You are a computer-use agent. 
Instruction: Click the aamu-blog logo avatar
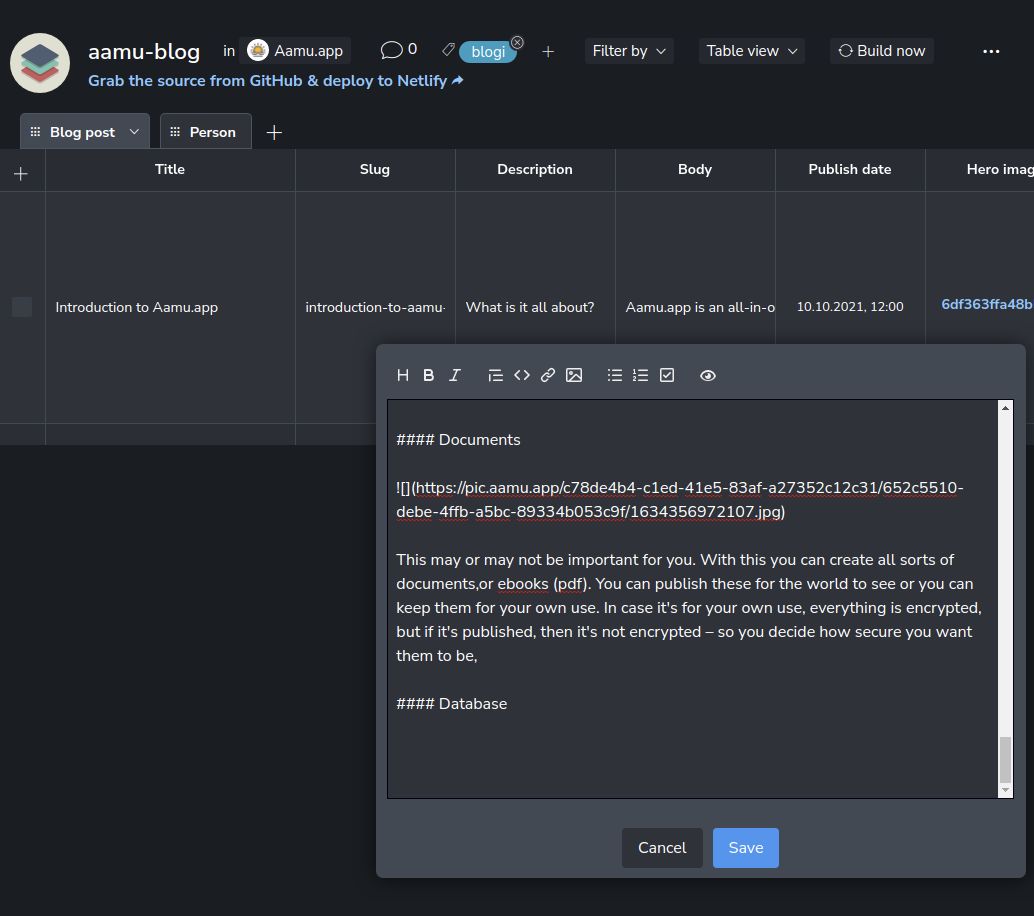pyautogui.click(x=40, y=63)
